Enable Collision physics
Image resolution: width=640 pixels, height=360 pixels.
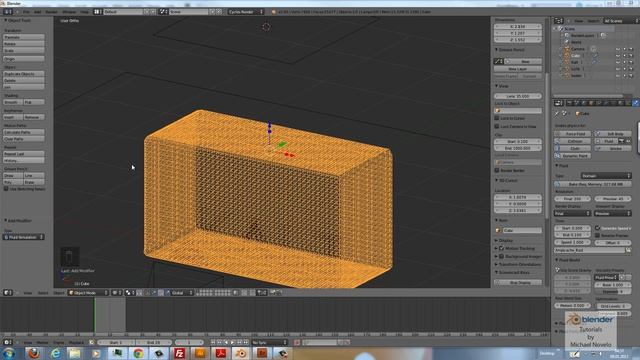pyautogui.click(x=572, y=141)
